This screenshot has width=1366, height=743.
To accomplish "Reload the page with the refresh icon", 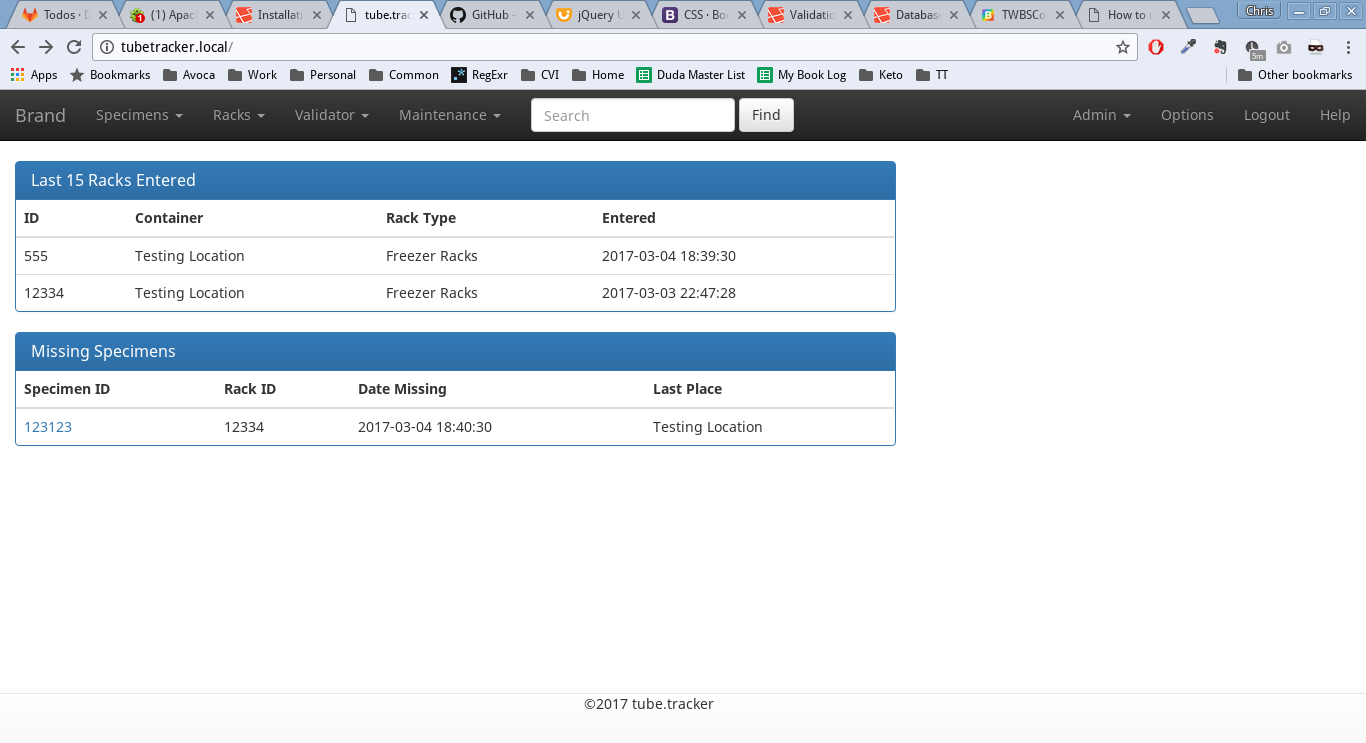I will pyautogui.click(x=74, y=47).
